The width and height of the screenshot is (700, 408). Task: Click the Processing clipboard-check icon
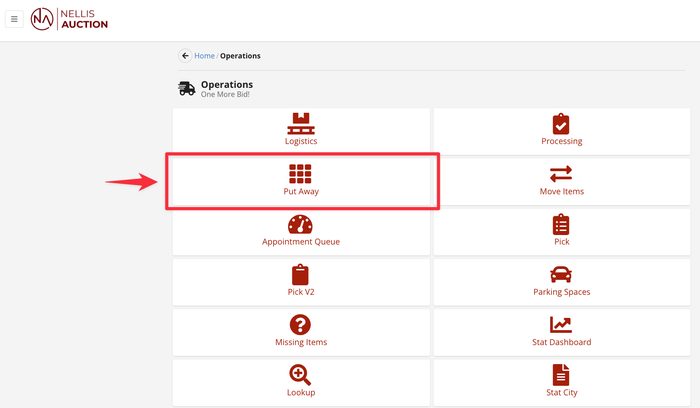click(x=561, y=124)
